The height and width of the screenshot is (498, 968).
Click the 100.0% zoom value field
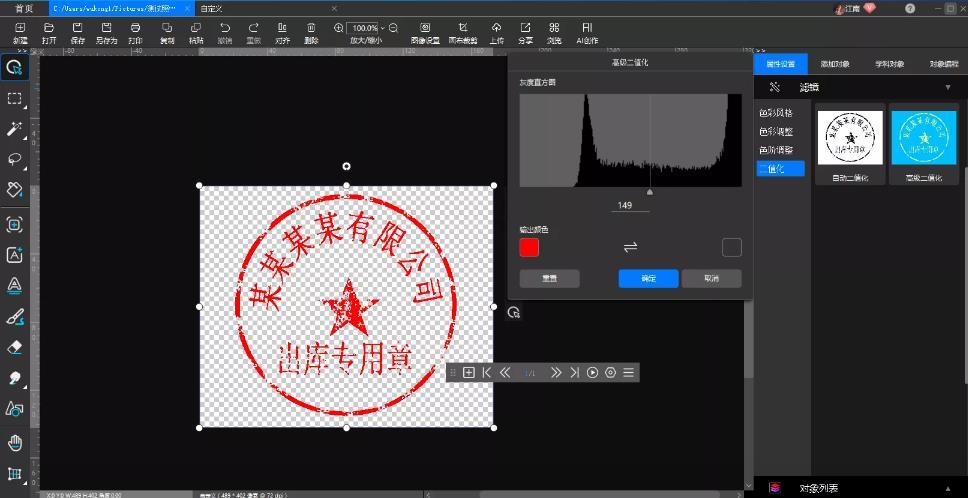(363, 28)
